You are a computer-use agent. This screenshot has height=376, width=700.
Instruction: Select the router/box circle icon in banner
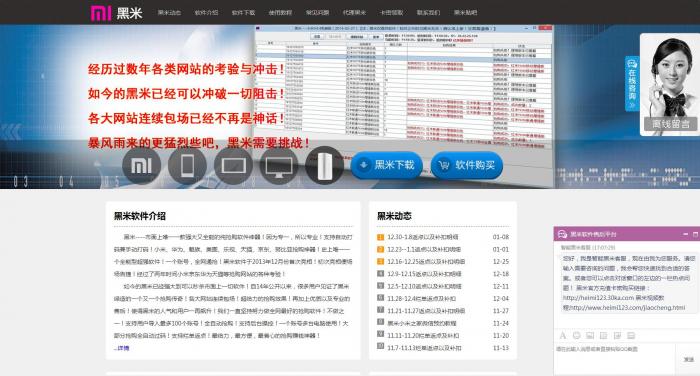(x=325, y=166)
